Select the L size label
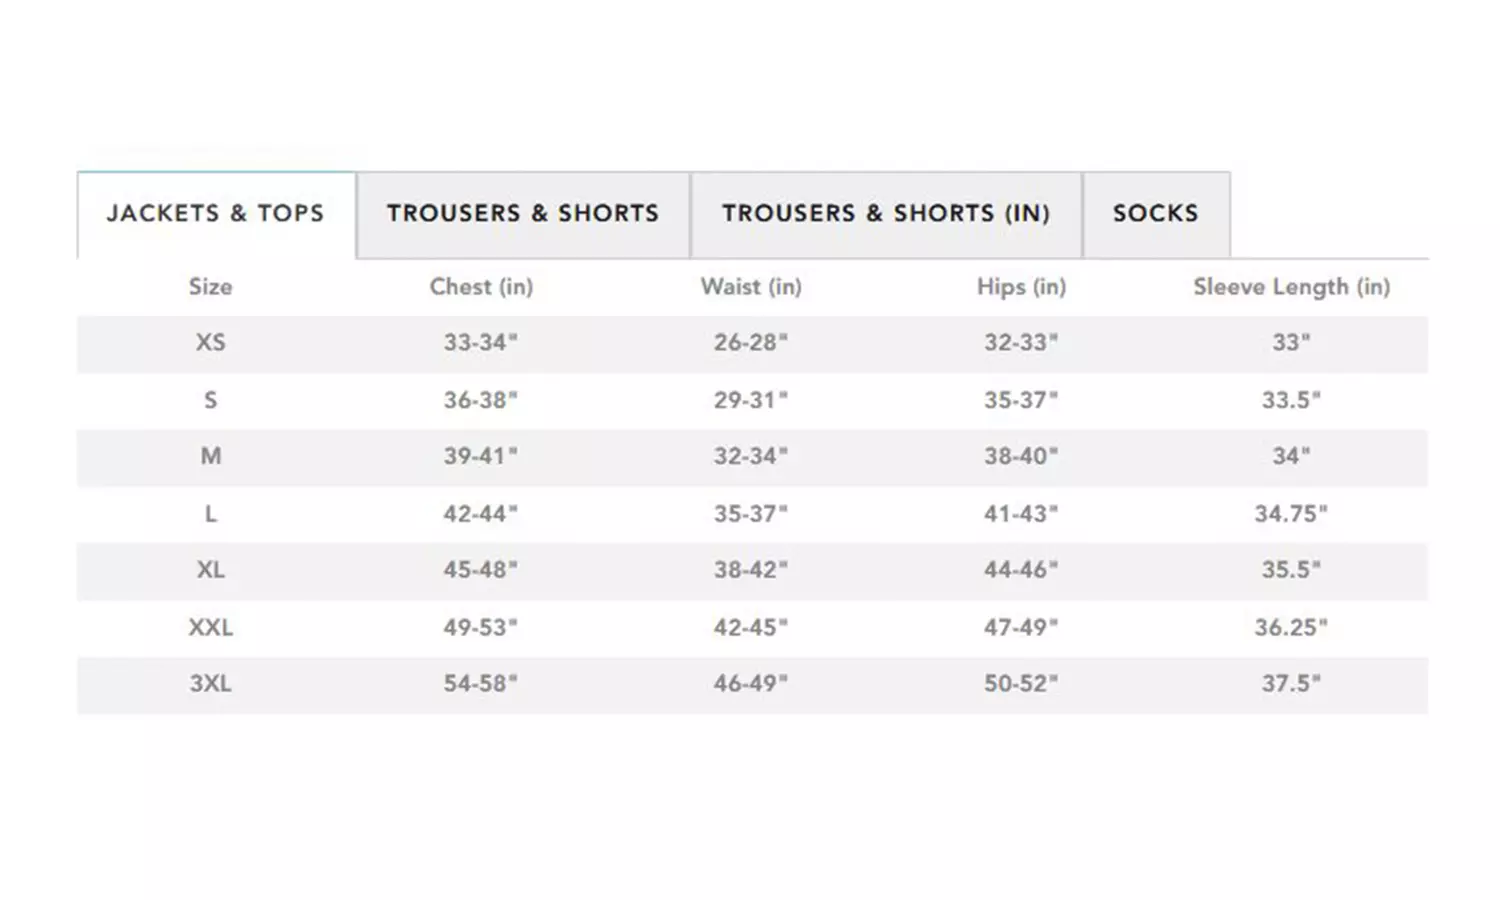Viewport: 1500px width, 900px height. coord(210,514)
